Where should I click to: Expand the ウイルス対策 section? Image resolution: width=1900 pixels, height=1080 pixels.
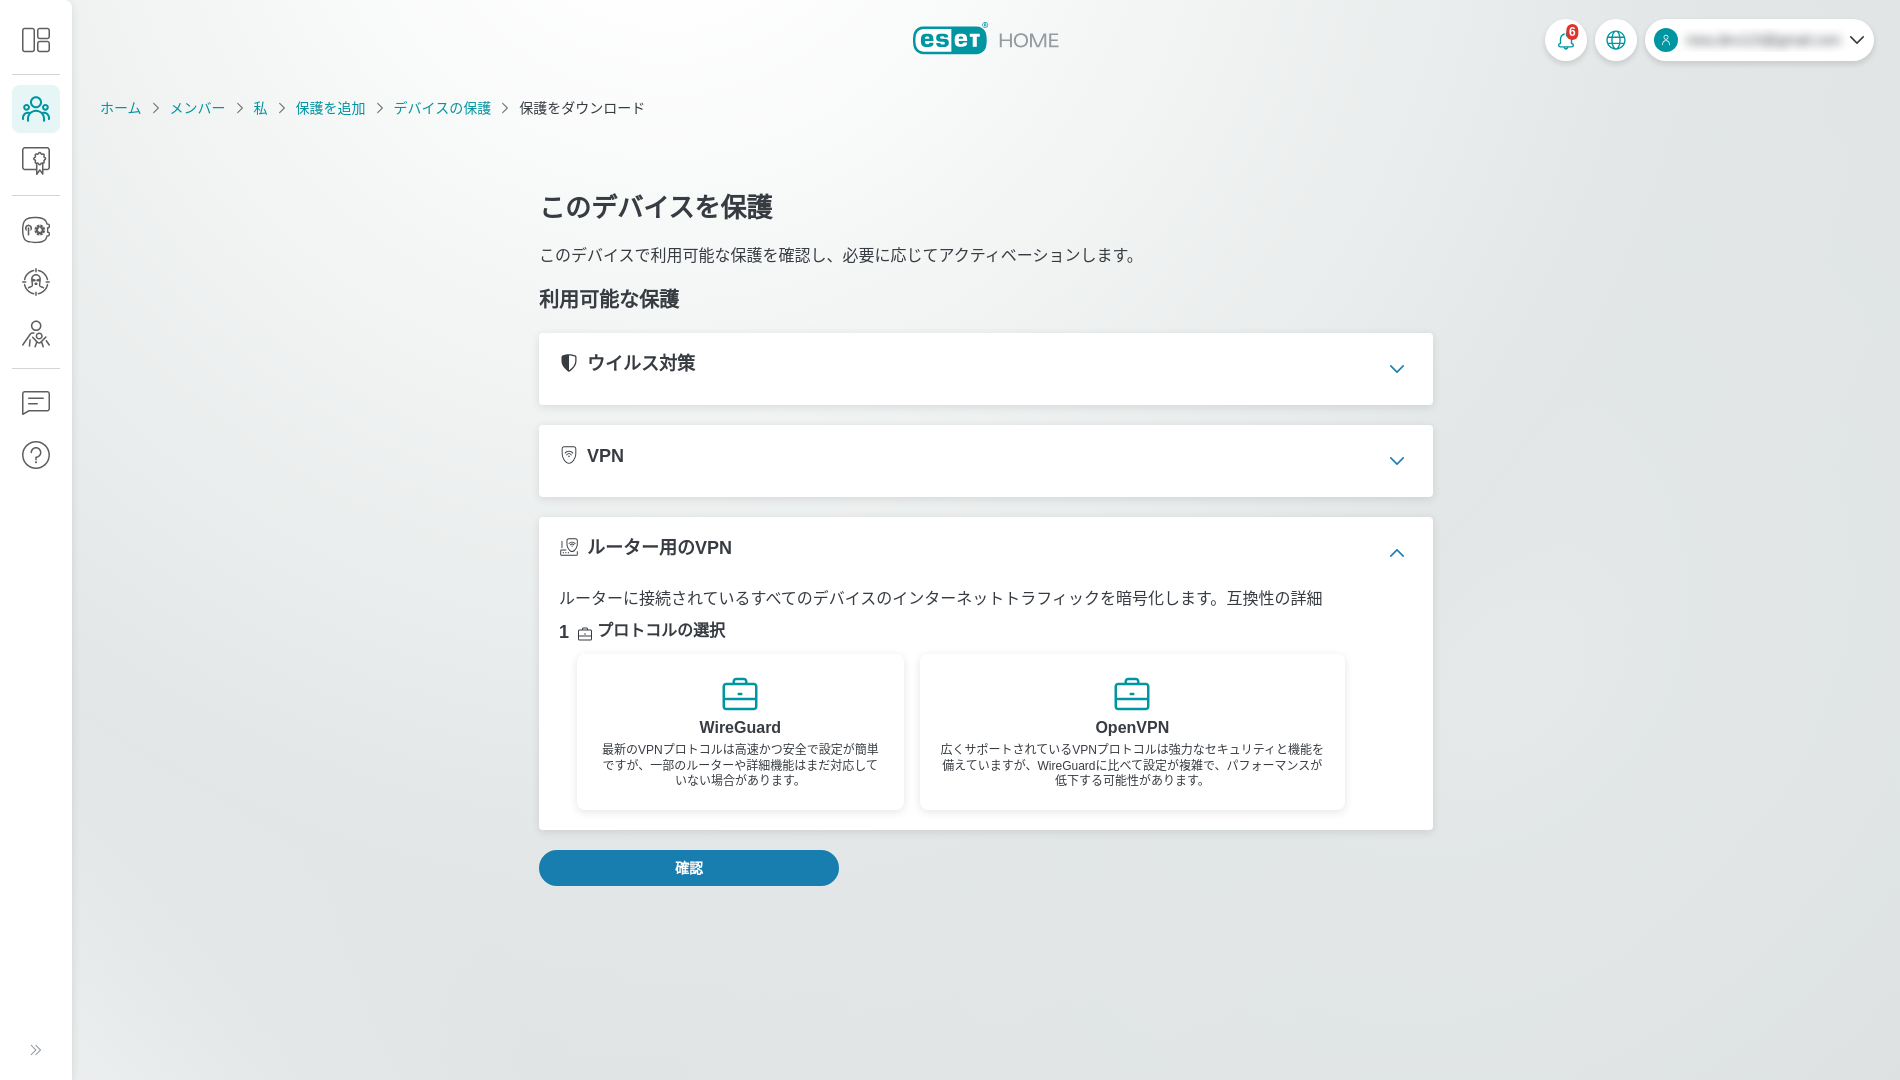click(x=1397, y=369)
